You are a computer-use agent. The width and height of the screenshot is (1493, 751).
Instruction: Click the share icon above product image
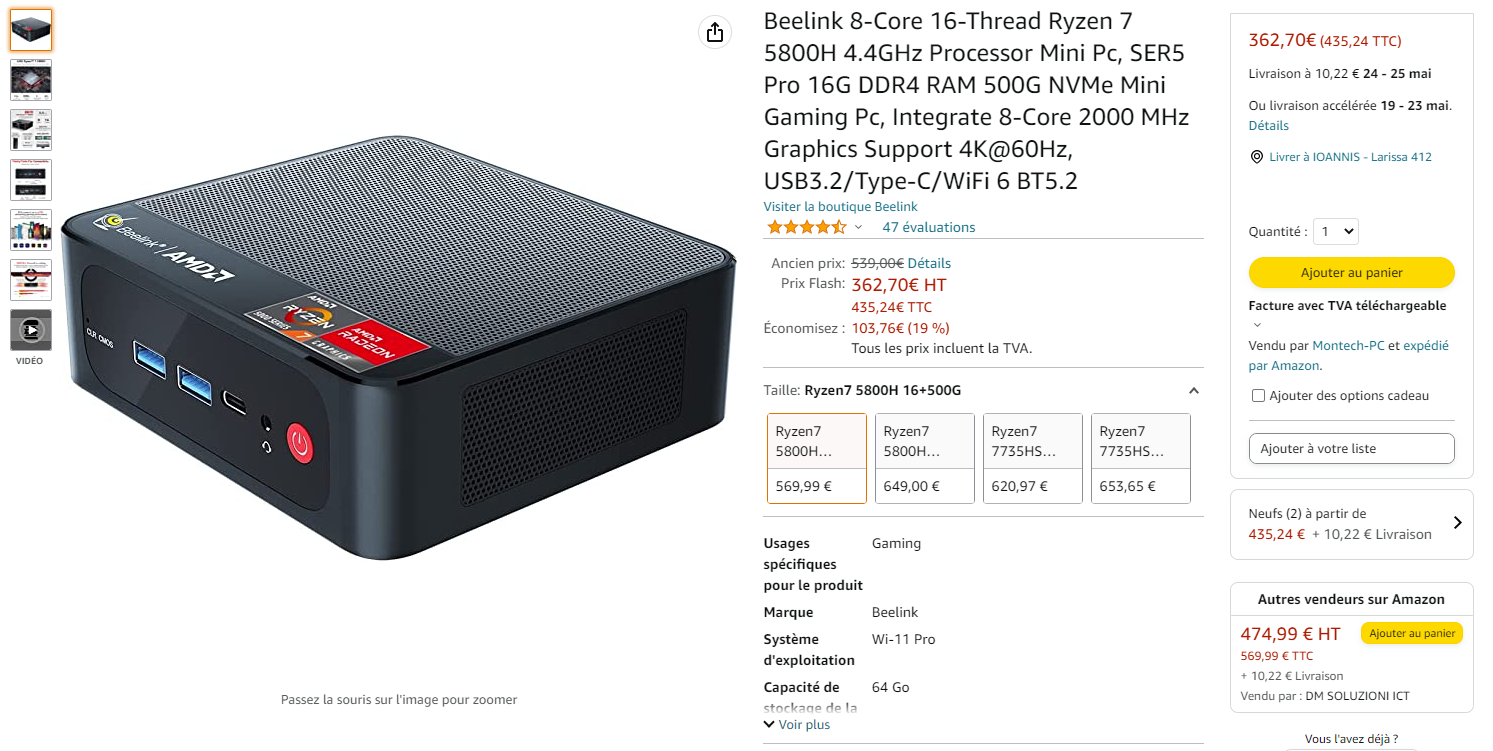pos(714,32)
